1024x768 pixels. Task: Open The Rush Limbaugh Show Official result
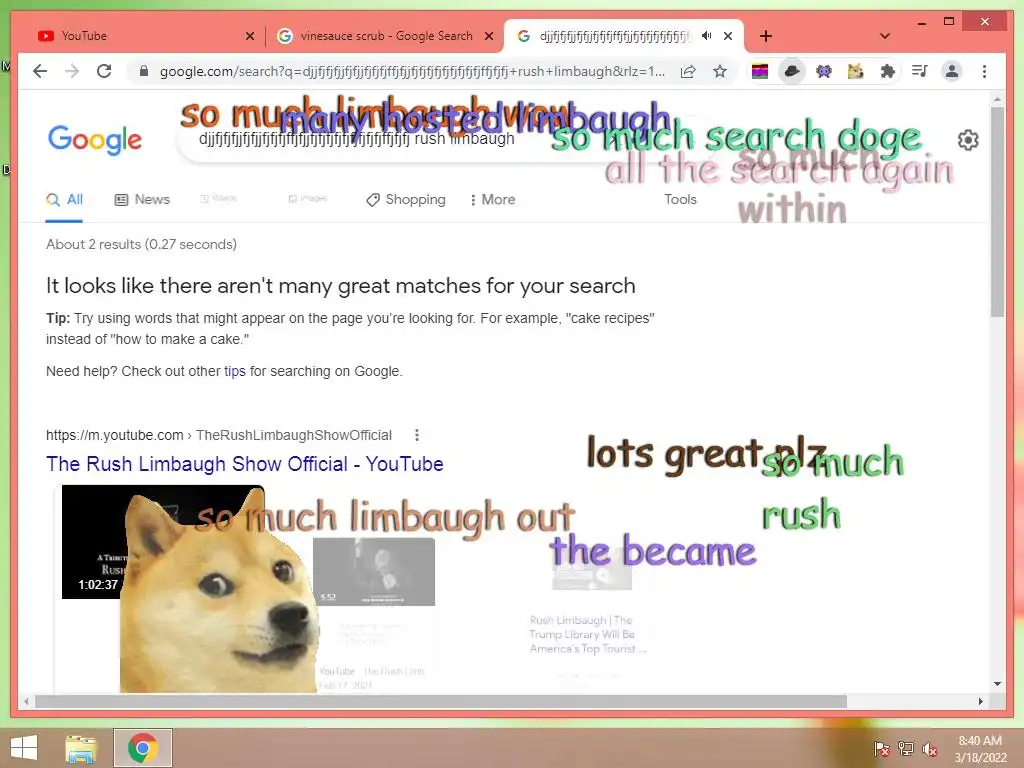(245, 464)
